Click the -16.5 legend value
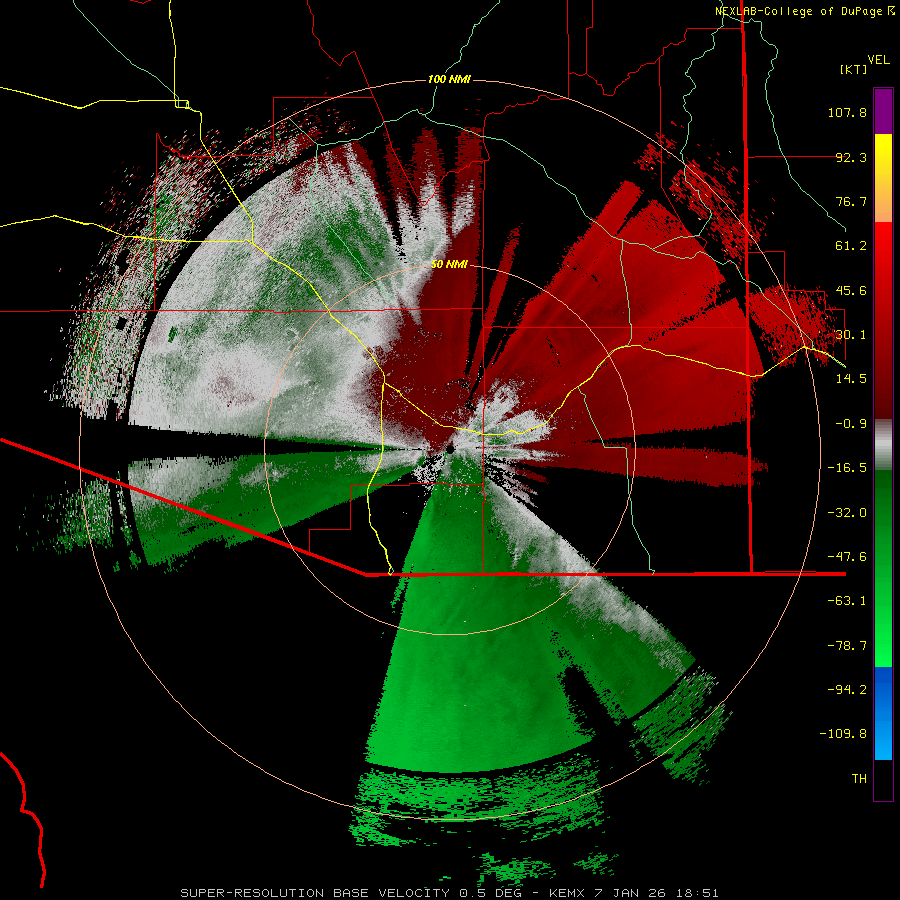 [847, 468]
